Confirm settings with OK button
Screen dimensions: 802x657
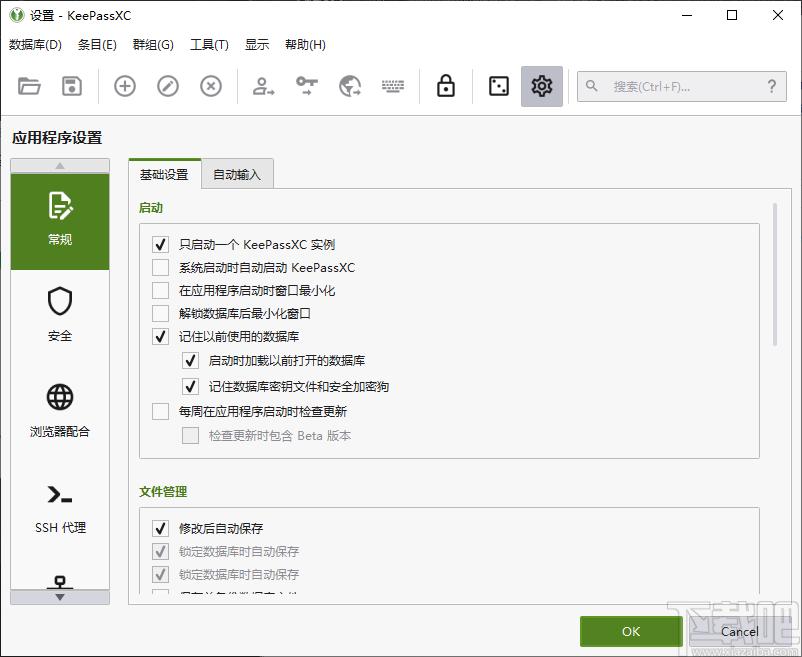[631, 631]
